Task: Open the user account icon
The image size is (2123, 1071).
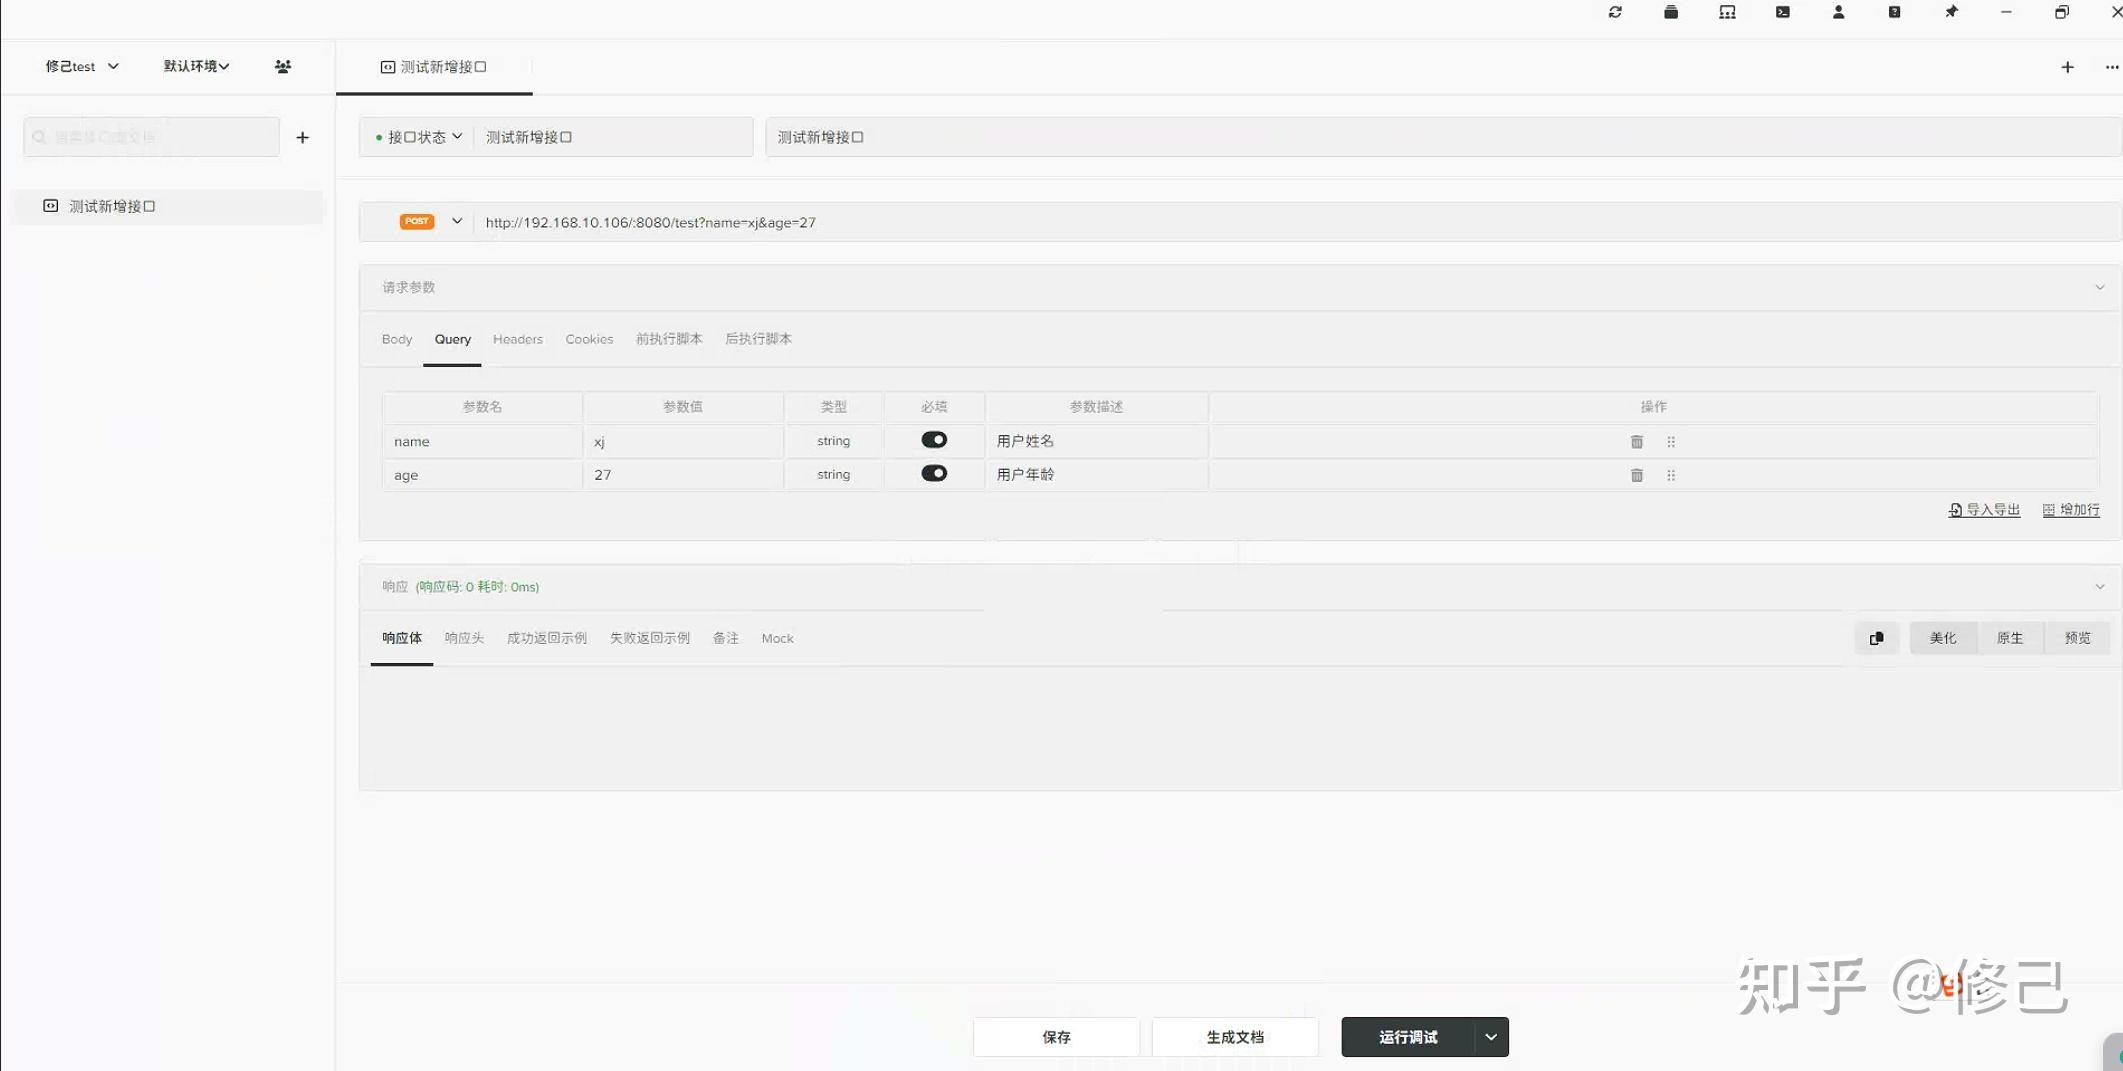Action: (1839, 12)
